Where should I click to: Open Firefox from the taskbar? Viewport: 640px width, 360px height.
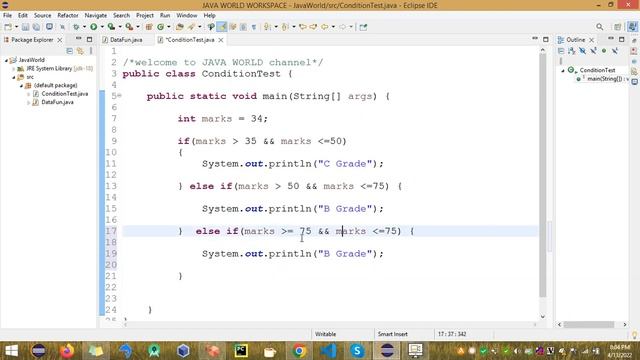pos(67,351)
